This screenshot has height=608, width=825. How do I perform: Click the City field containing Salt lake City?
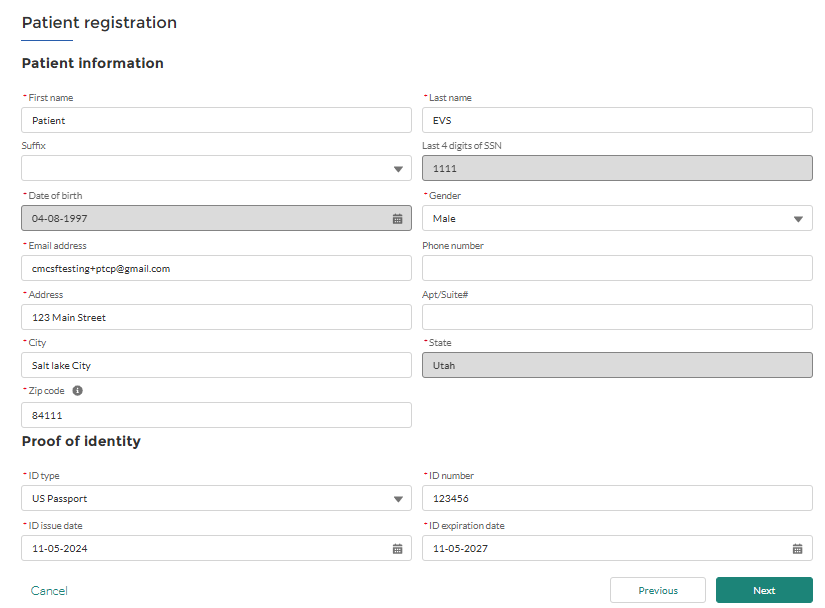tap(216, 365)
